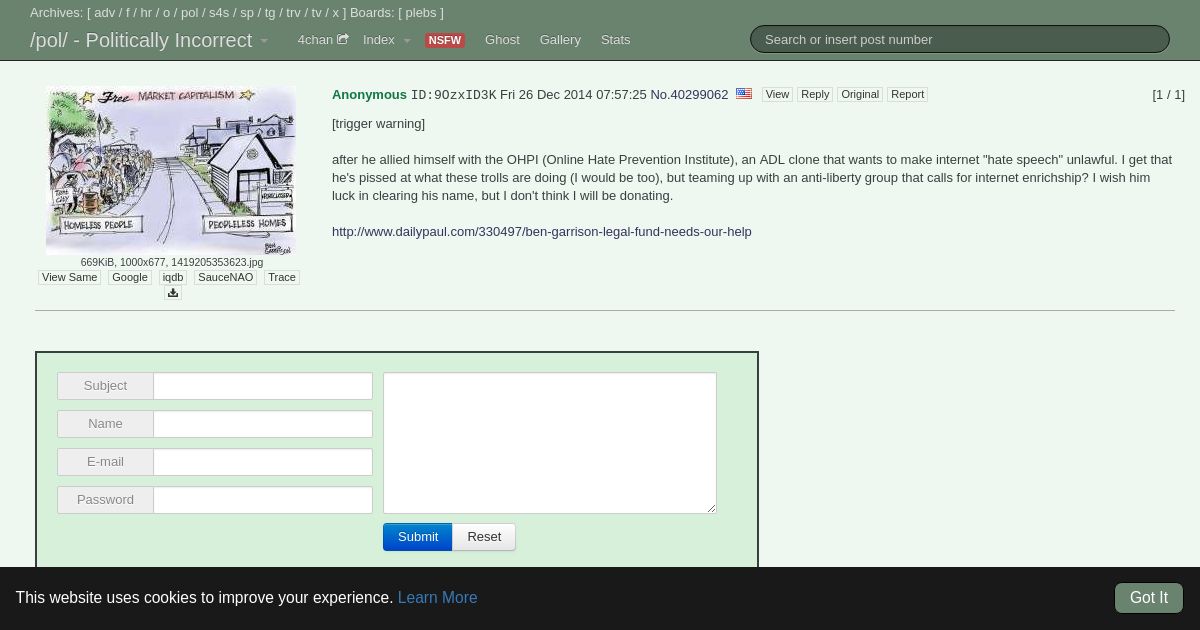Click the [1 / 1] post counter
This screenshot has height=630, width=1200.
point(1168,95)
